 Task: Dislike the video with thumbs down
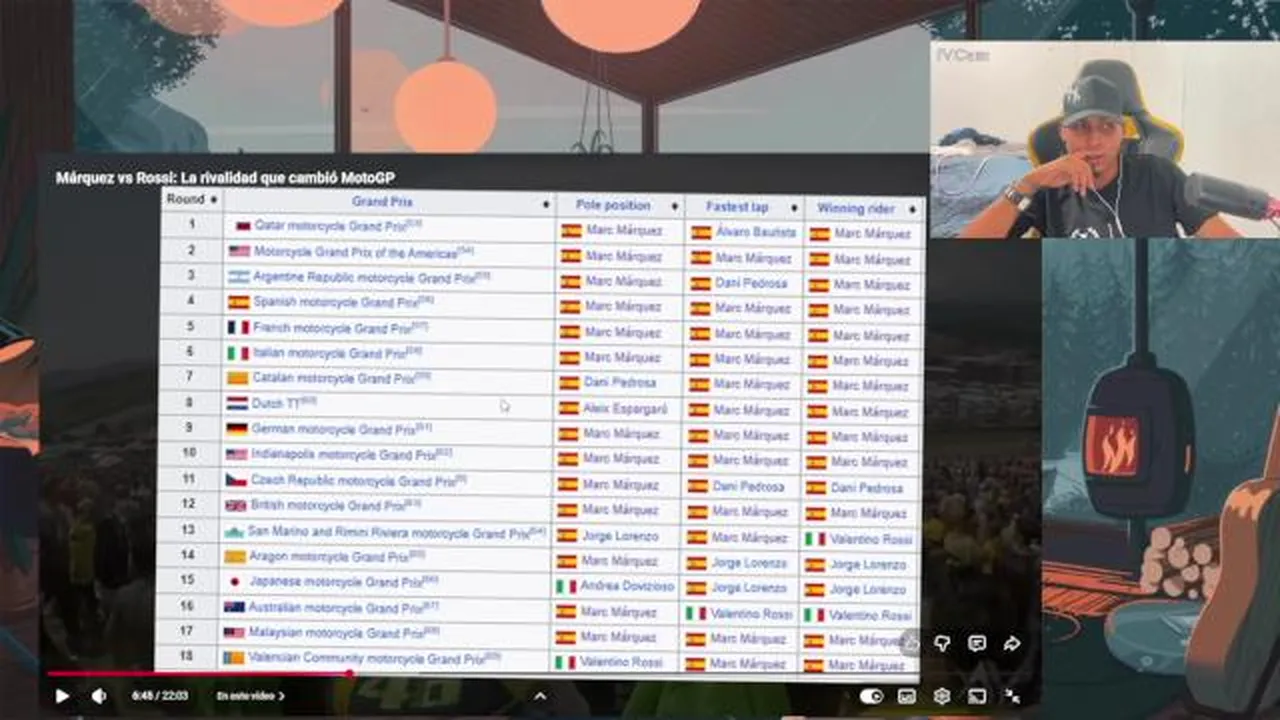click(x=942, y=644)
